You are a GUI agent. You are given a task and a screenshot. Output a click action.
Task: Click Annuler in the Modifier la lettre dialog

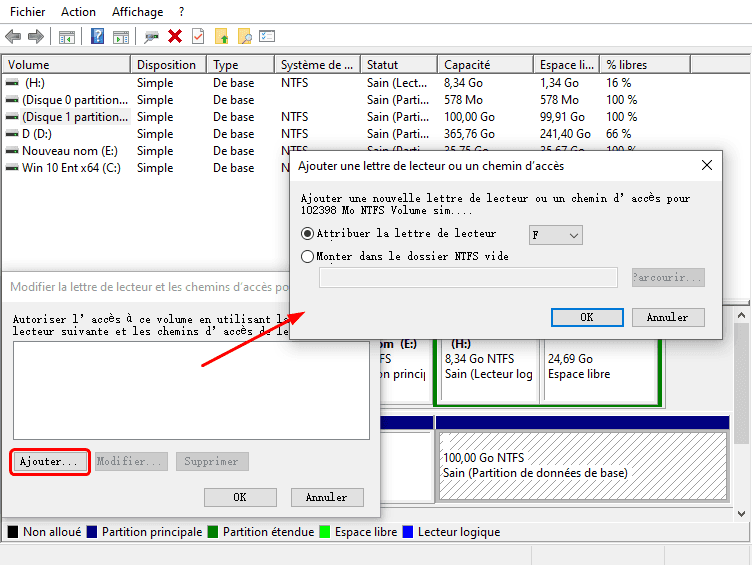(x=327, y=497)
